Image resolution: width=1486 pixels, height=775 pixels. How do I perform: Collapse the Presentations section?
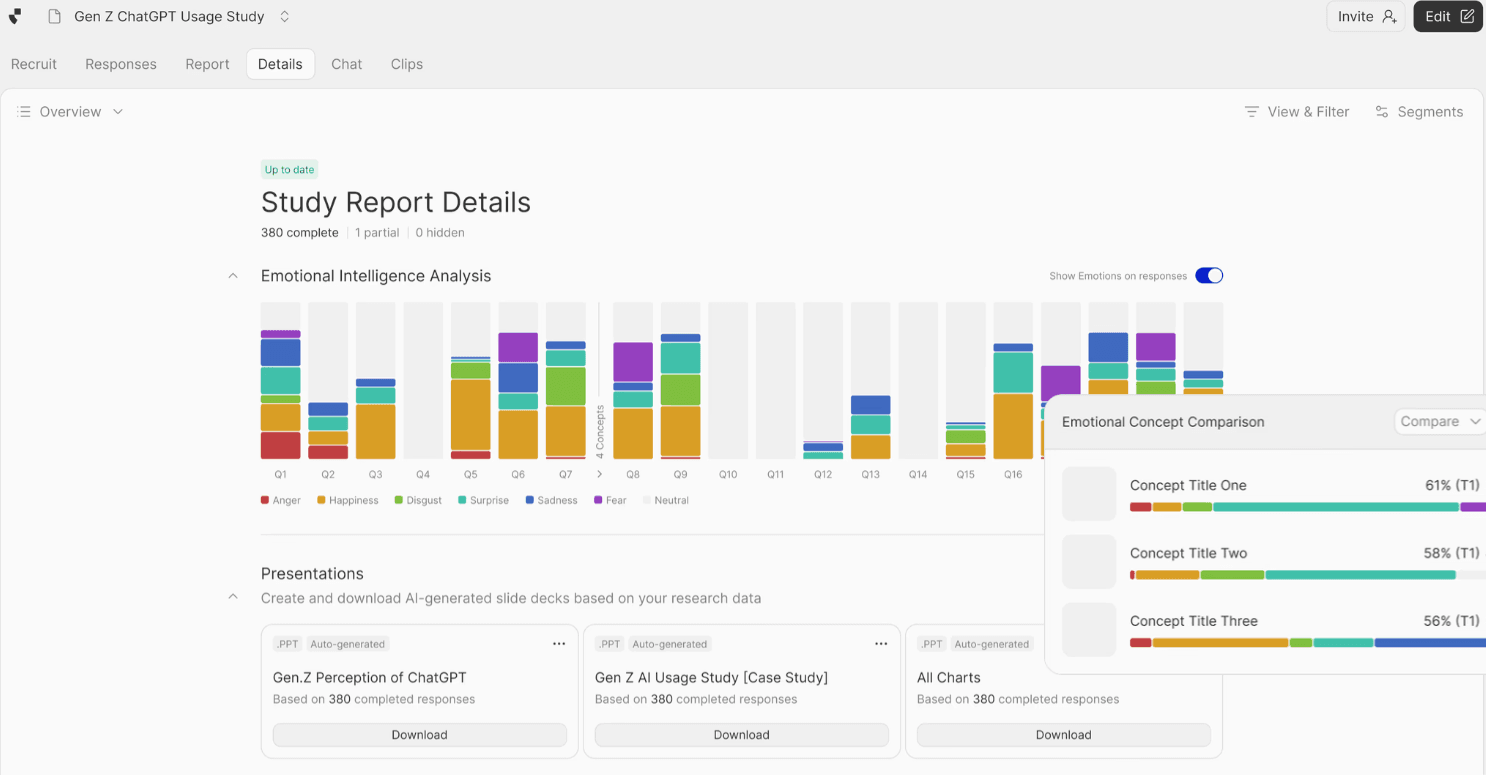click(233, 597)
